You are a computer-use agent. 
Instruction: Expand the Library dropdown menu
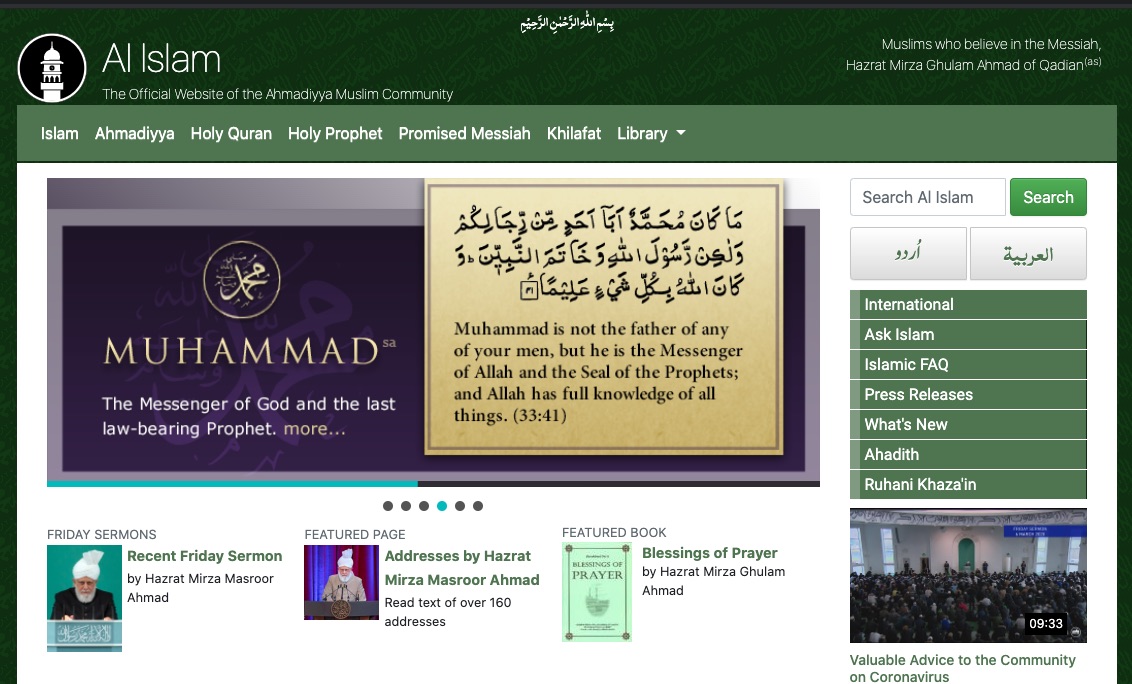651,133
